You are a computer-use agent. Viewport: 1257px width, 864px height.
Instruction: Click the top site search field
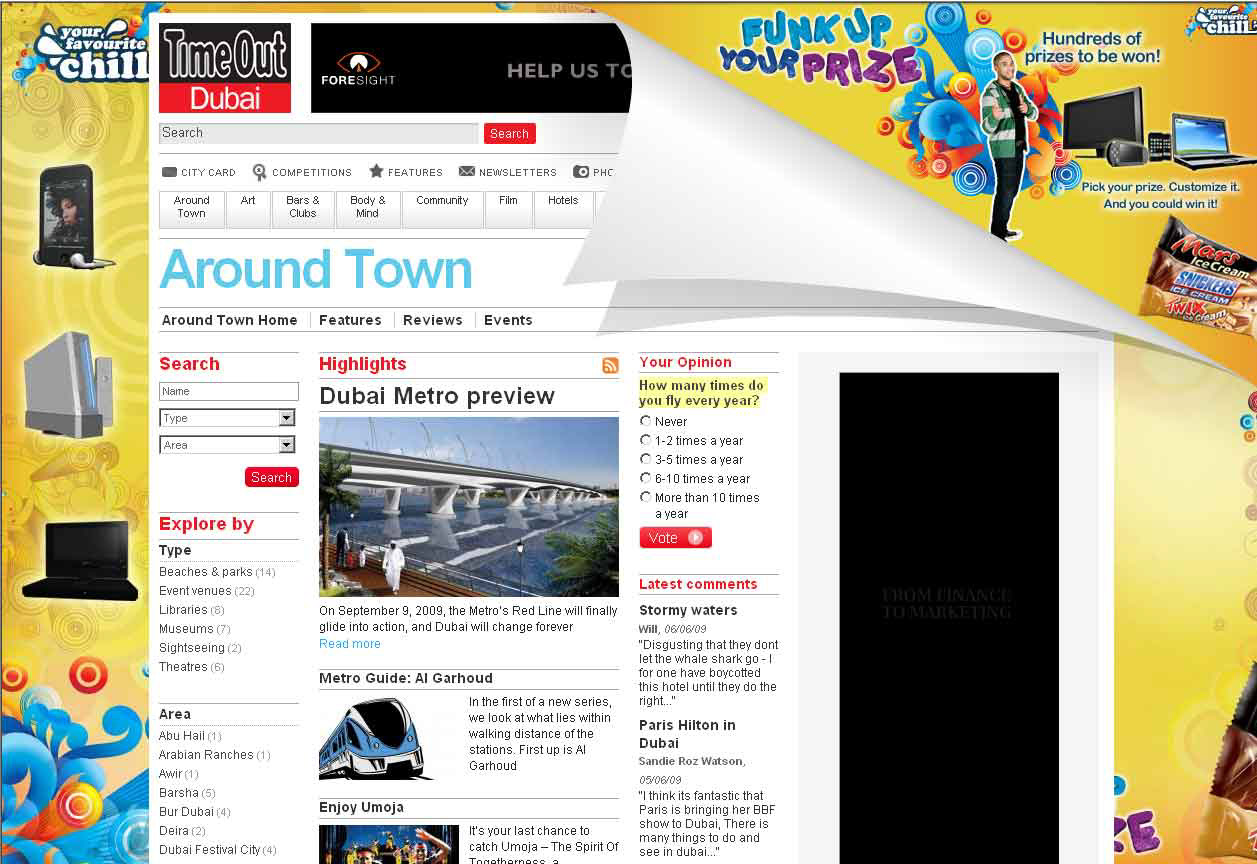[319, 133]
